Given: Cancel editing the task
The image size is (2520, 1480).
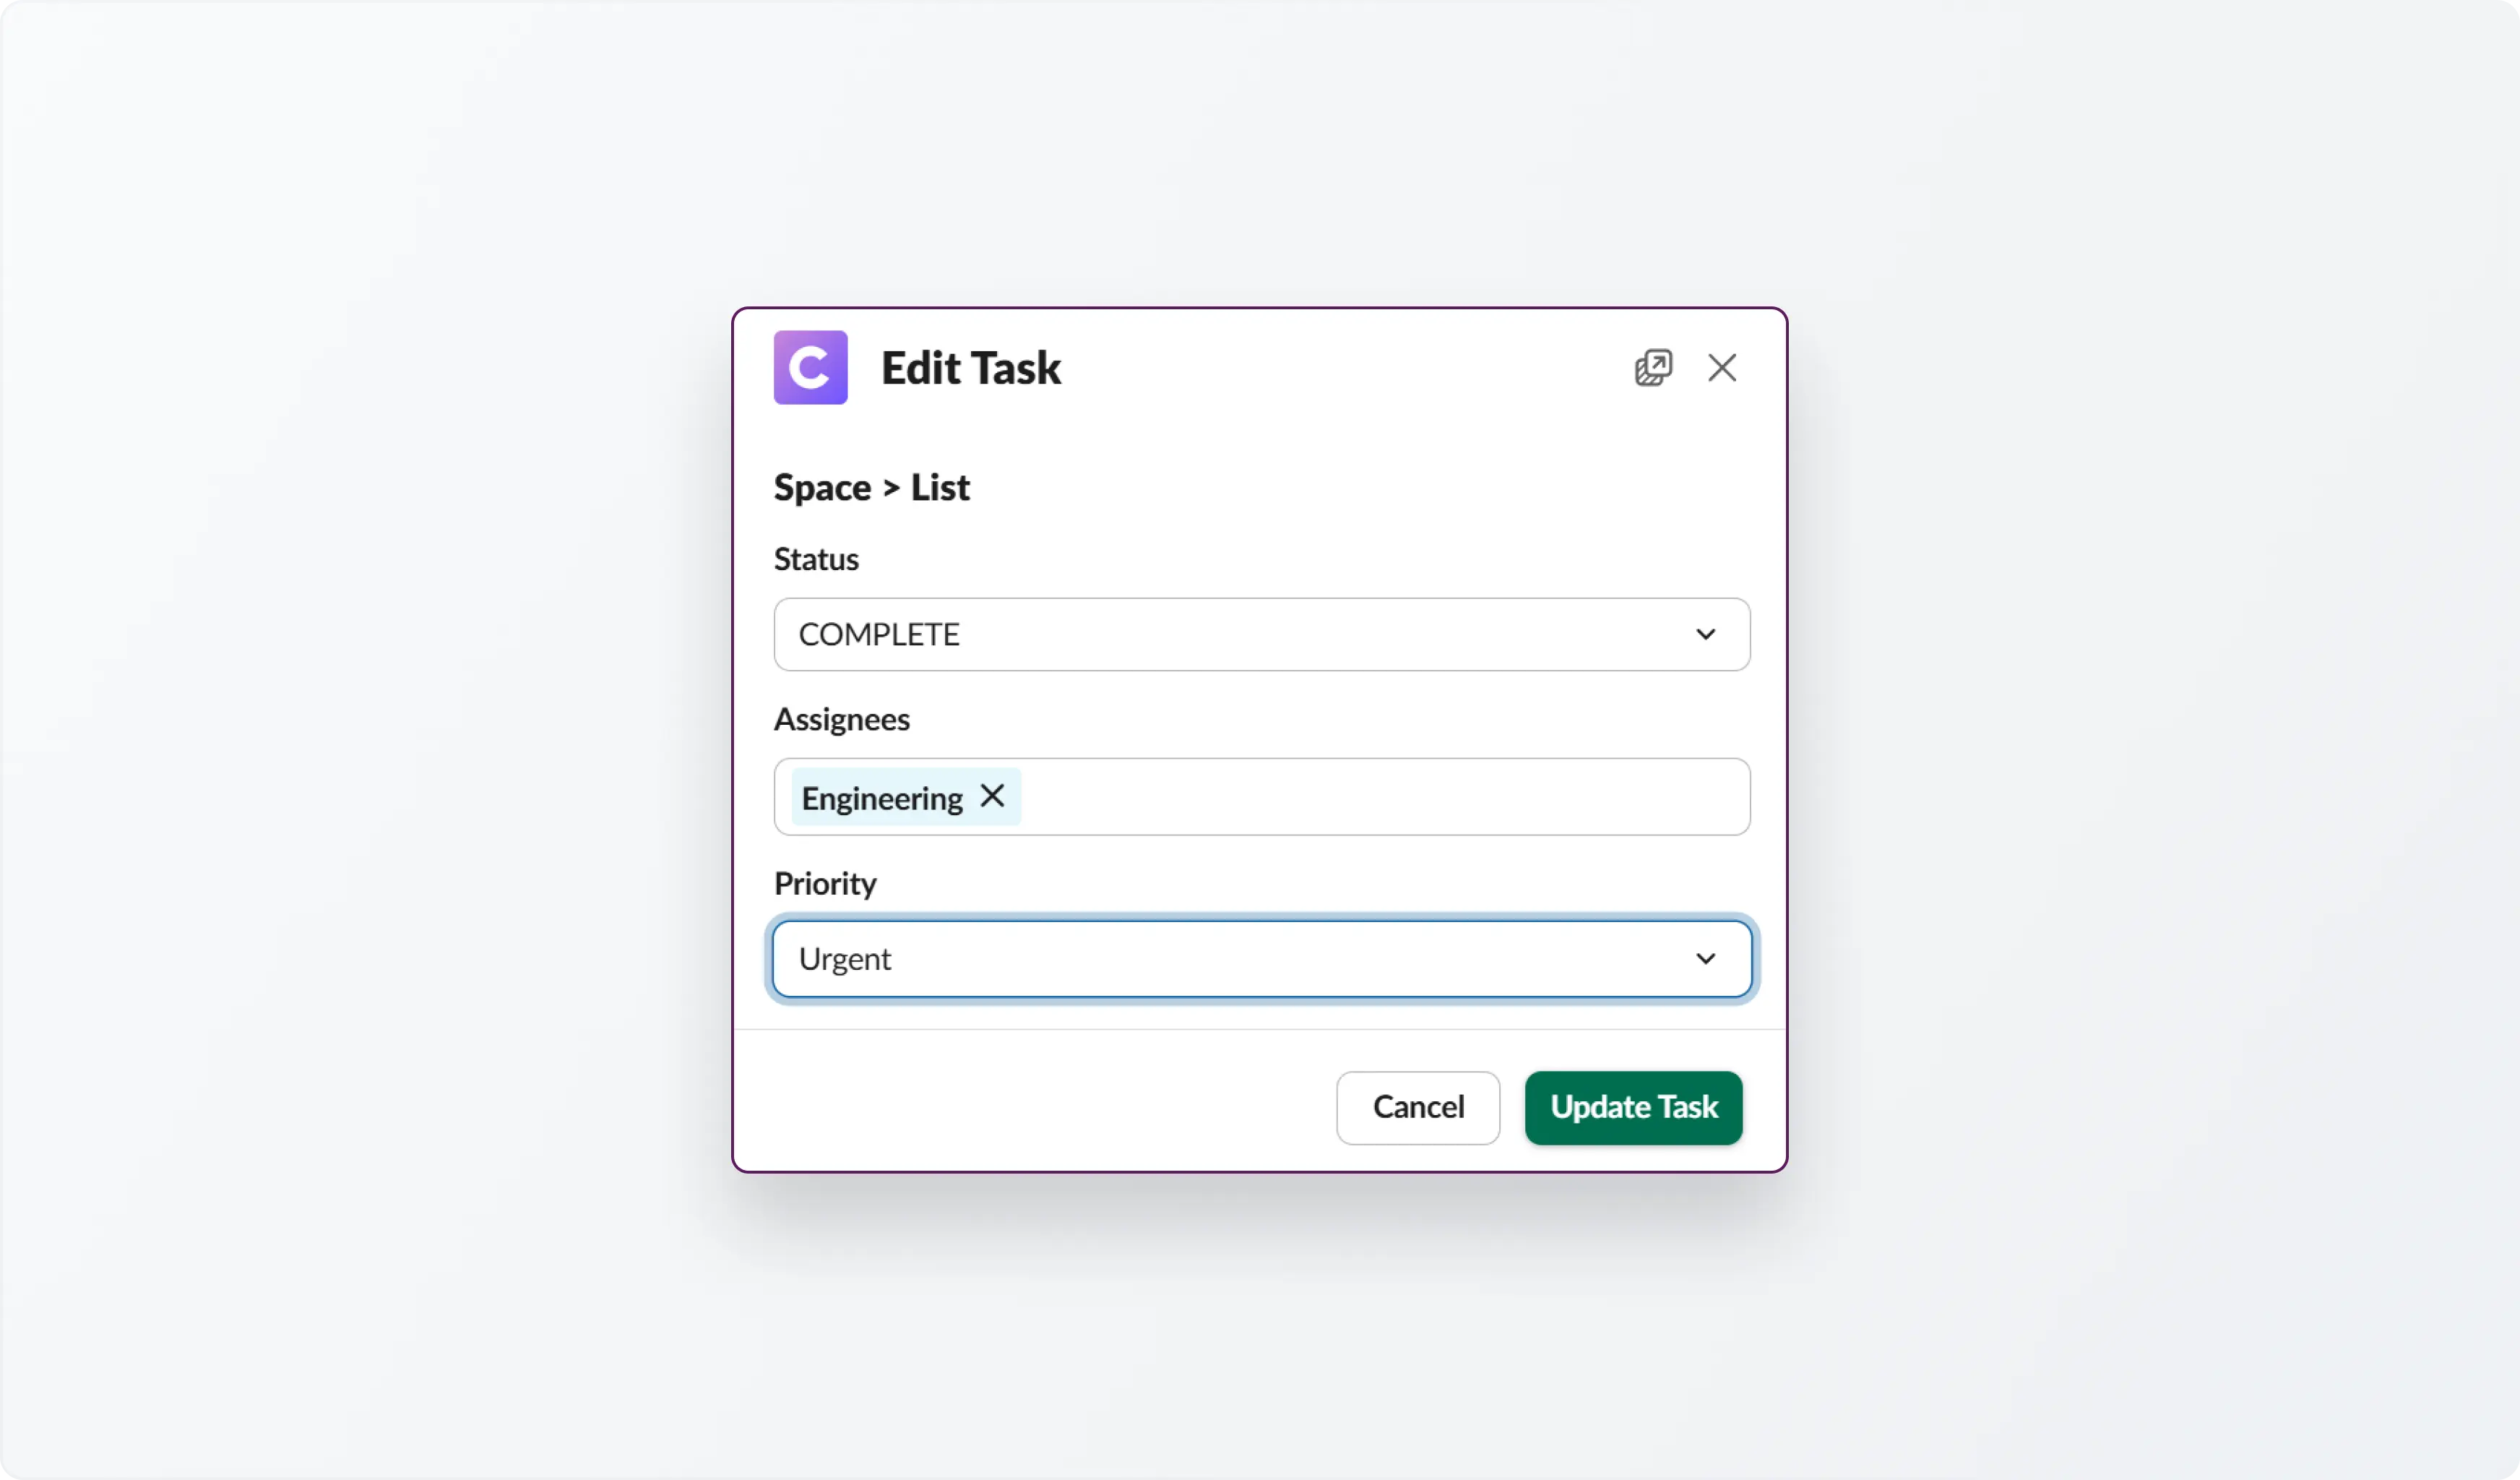Looking at the screenshot, I should [1417, 1108].
